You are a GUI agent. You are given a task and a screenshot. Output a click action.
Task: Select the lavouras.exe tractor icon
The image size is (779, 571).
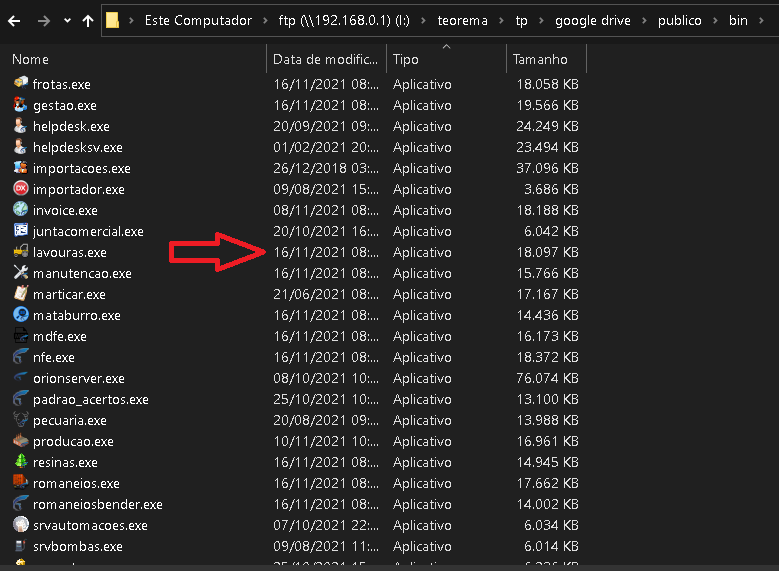click(x=21, y=251)
